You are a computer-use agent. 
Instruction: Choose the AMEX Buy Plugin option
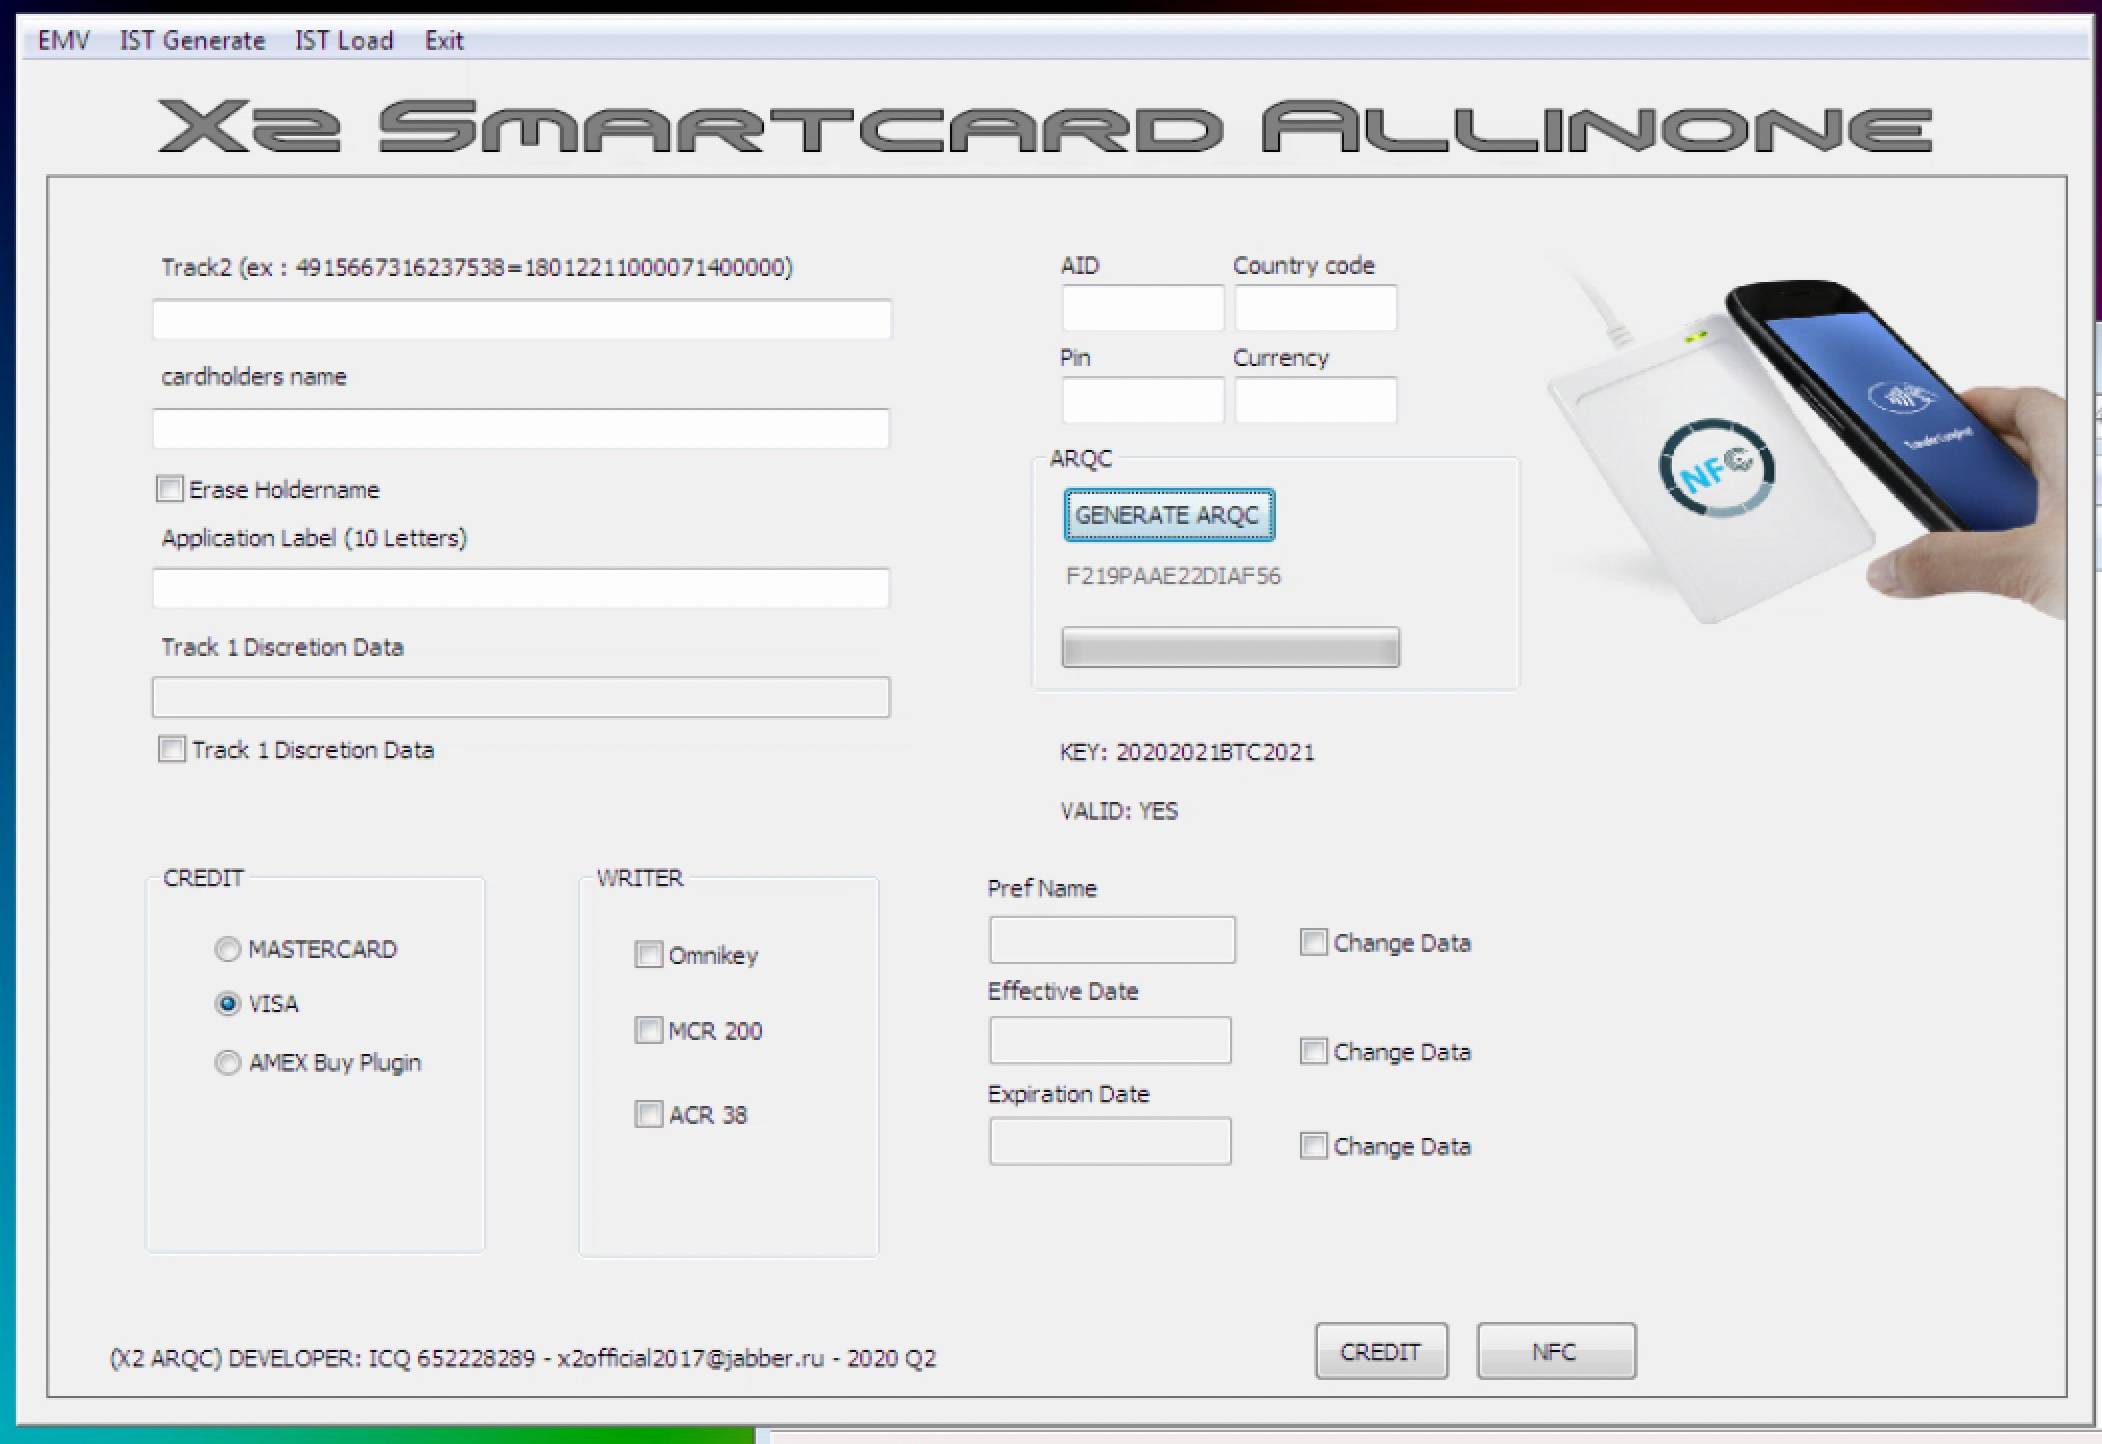pyautogui.click(x=228, y=1062)
